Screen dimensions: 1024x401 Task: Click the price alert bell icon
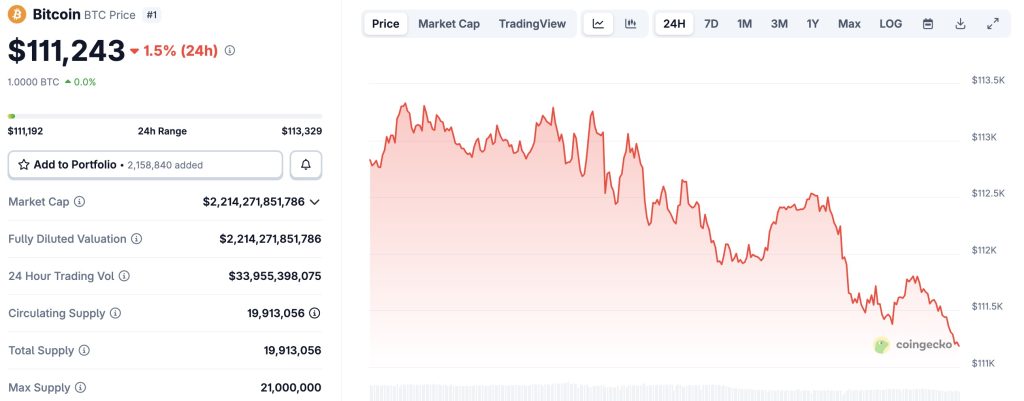tap(306, 164)
